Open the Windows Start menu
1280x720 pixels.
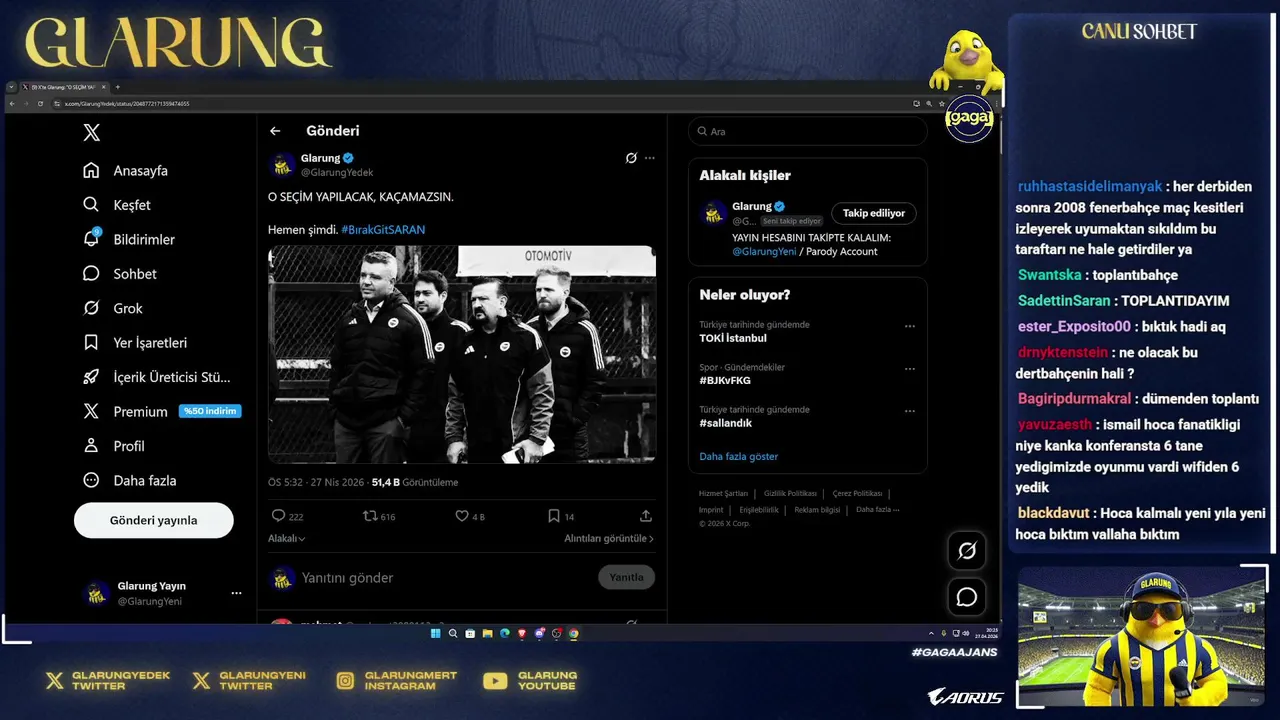pos(436,633)
